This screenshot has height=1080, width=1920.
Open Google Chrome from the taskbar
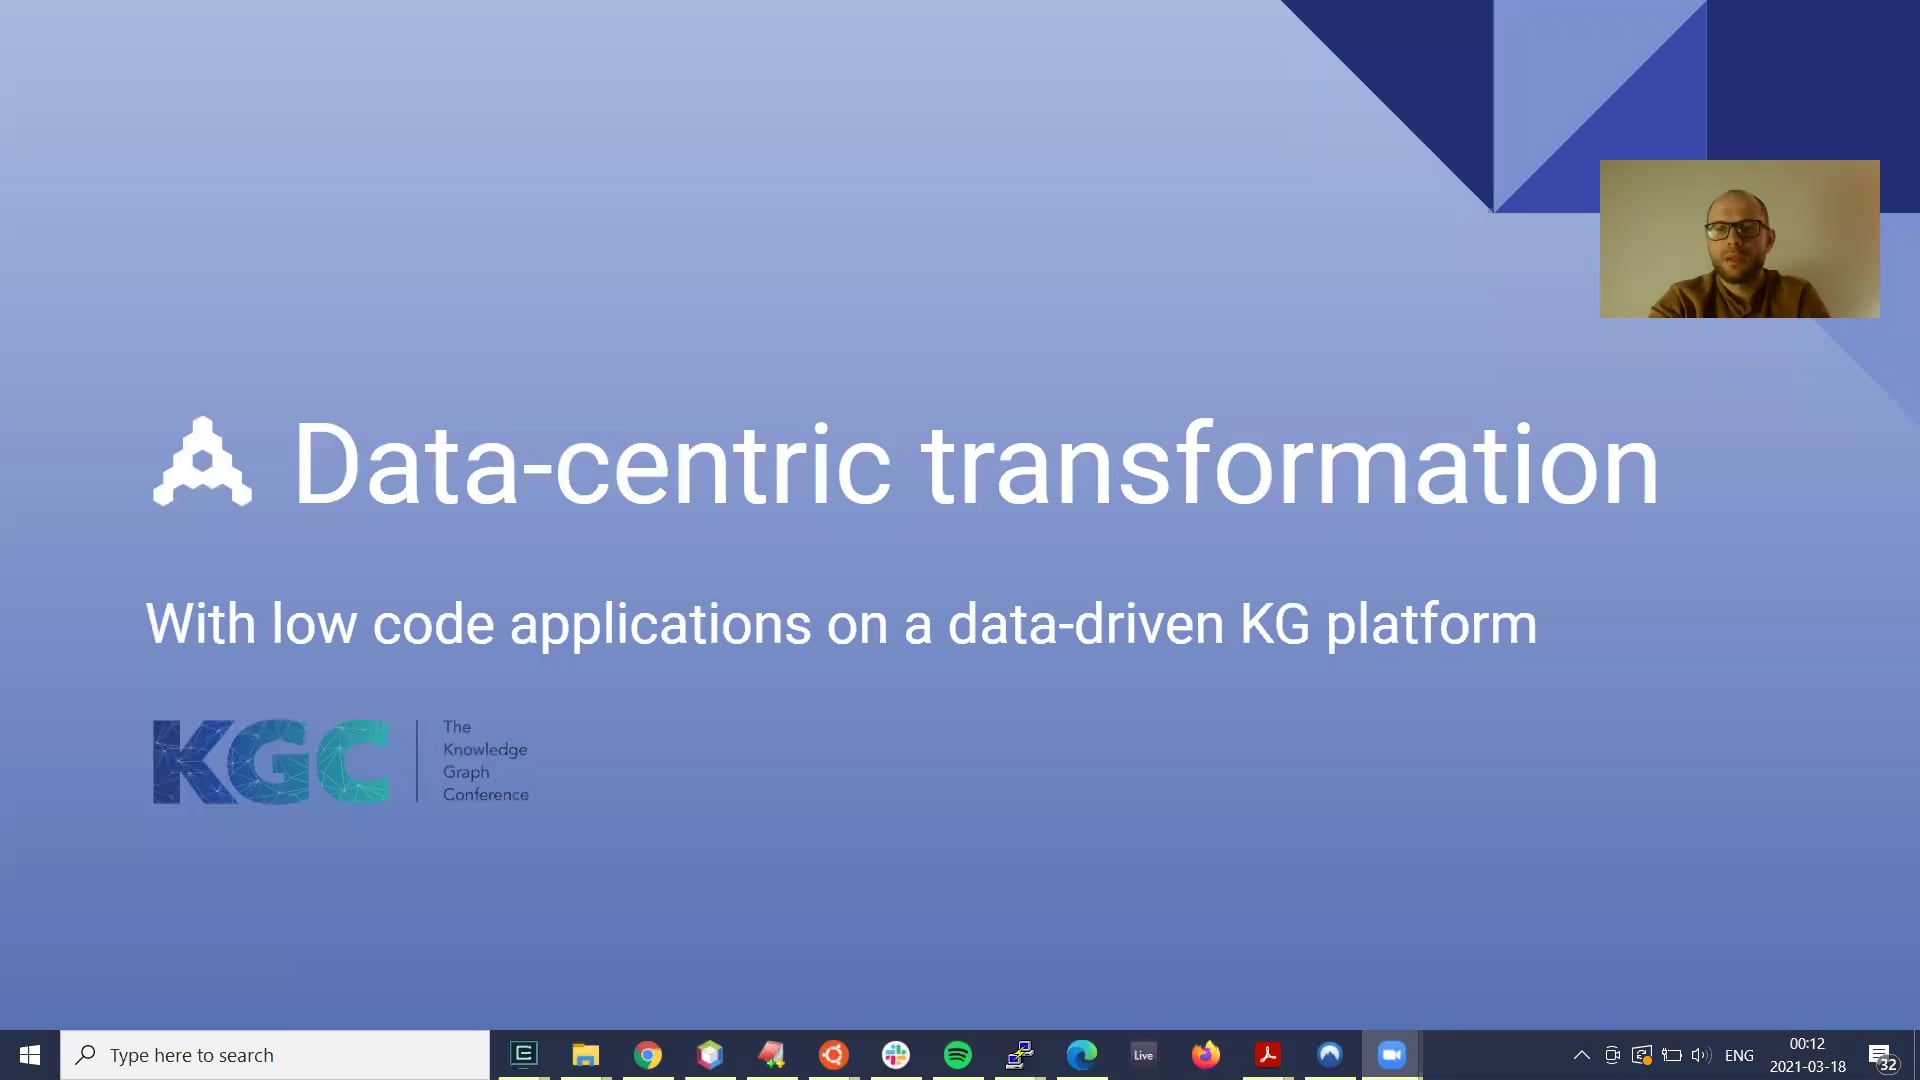click(648, 1054)
